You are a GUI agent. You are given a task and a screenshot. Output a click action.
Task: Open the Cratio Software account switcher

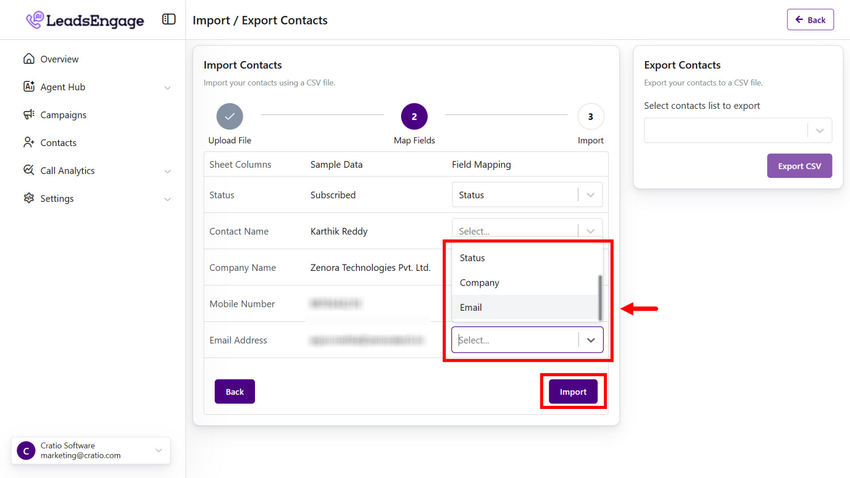point(91,450)
